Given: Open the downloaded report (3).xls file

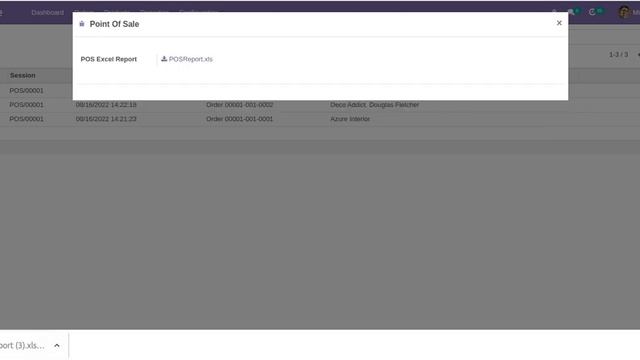Looking at the screenshot, I should click(x=22, y=346).
